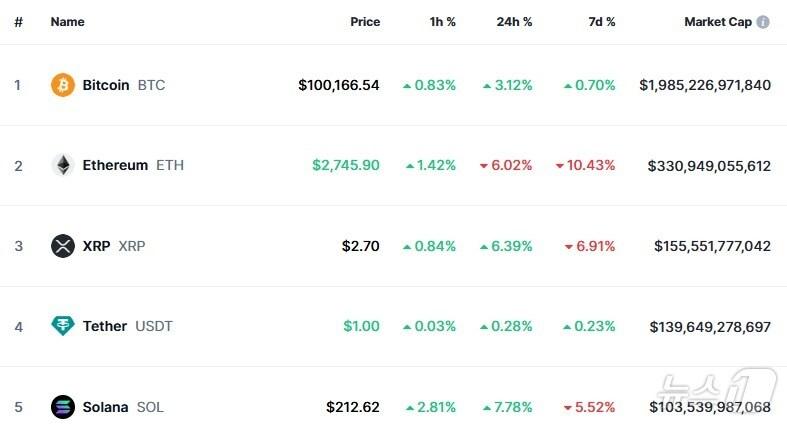Image resolution: width=787 pixels, height=425 pixels.
Task: Open the Bitcoin name link
Action: pyautogui.click(x=105, y=85)
